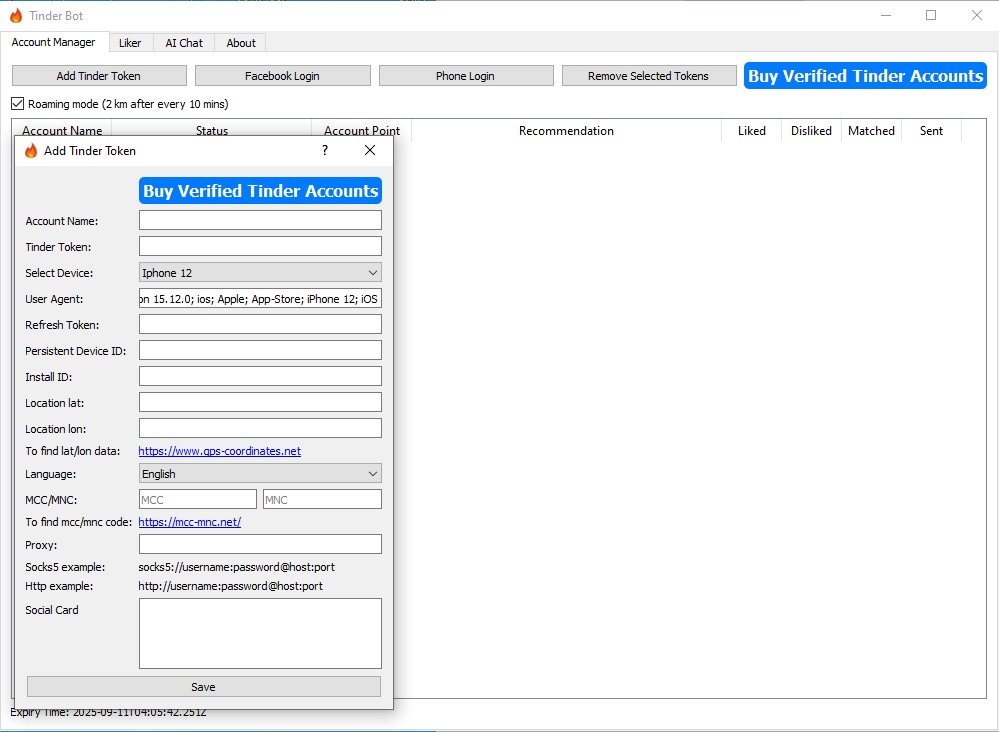Viewport: 999px width, 732px height.
Task: Click Buy Verified Tinder Accounts in main window
Action: click(x=865, y=76)
